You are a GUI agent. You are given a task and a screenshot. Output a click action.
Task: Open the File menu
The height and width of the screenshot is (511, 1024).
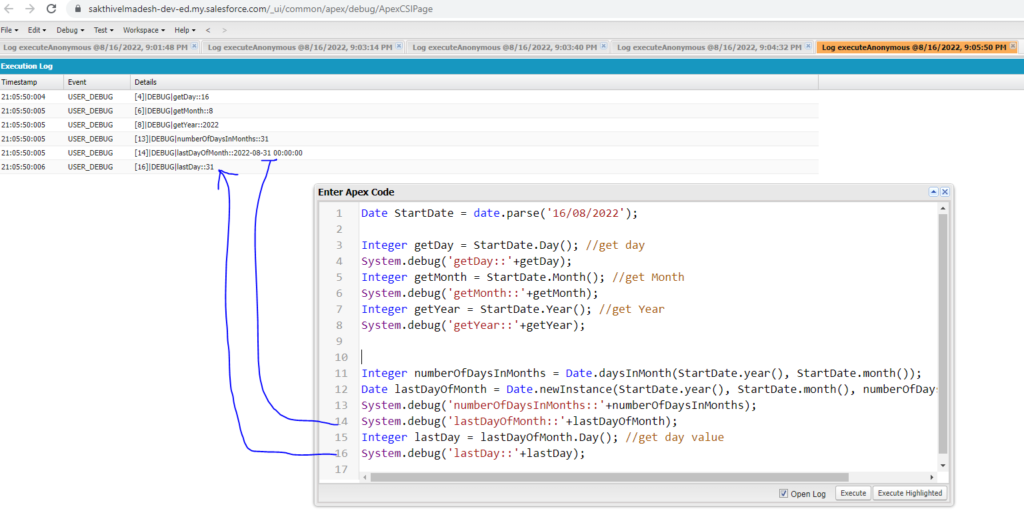coord(9,30)
